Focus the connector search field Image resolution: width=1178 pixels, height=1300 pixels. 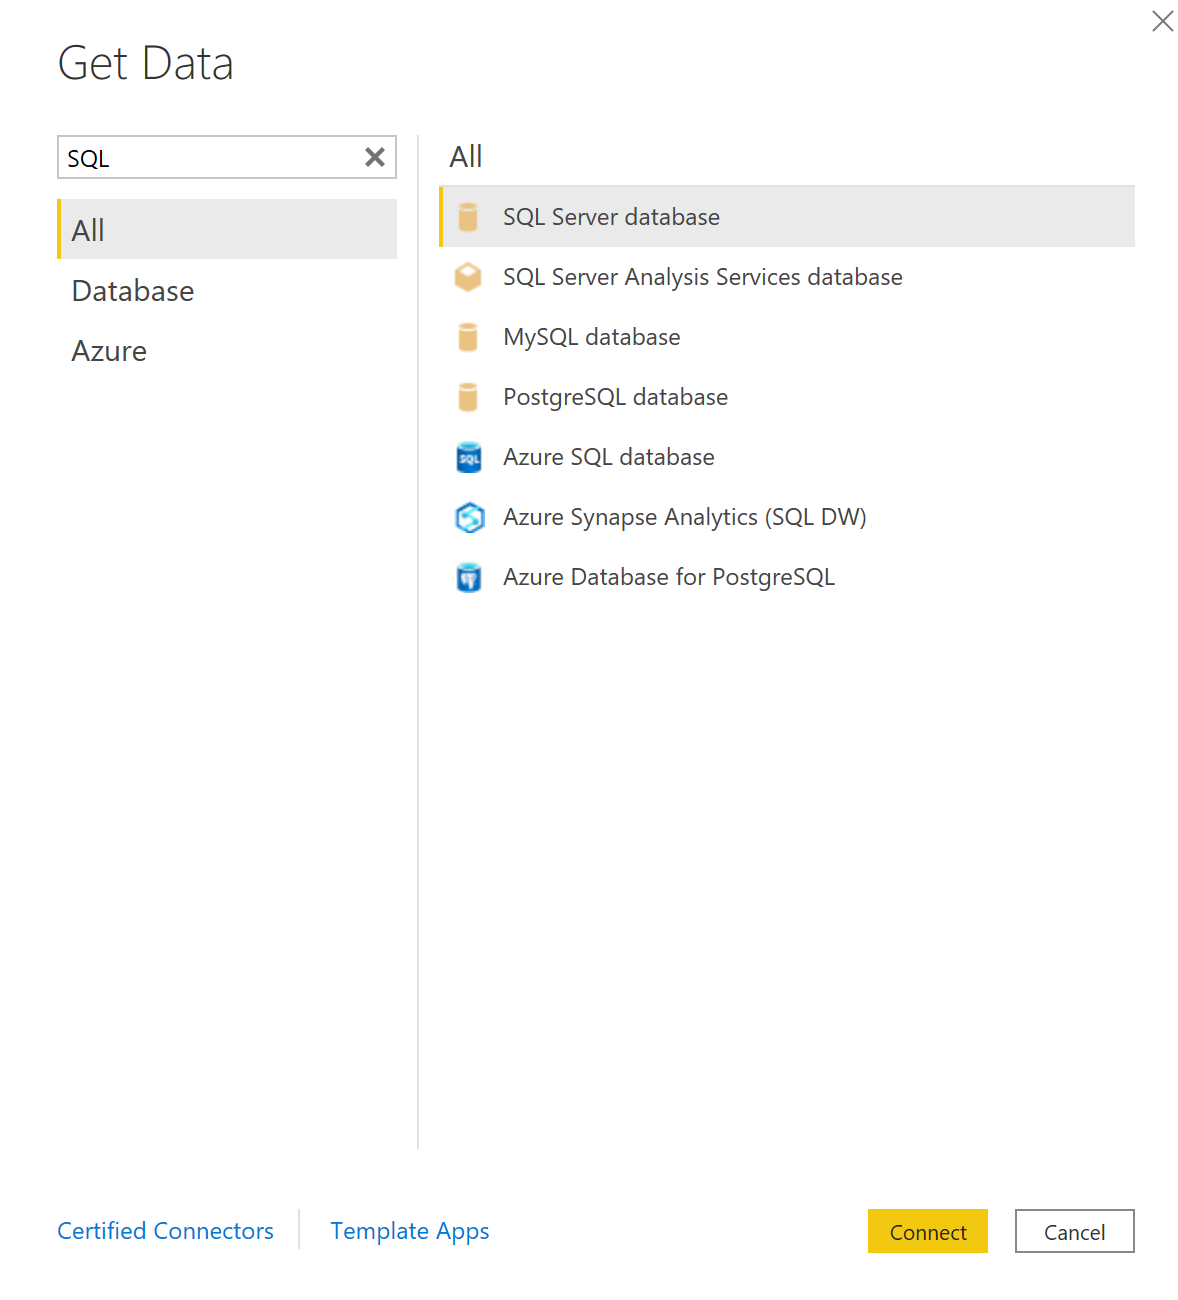[x=210, y=158]
